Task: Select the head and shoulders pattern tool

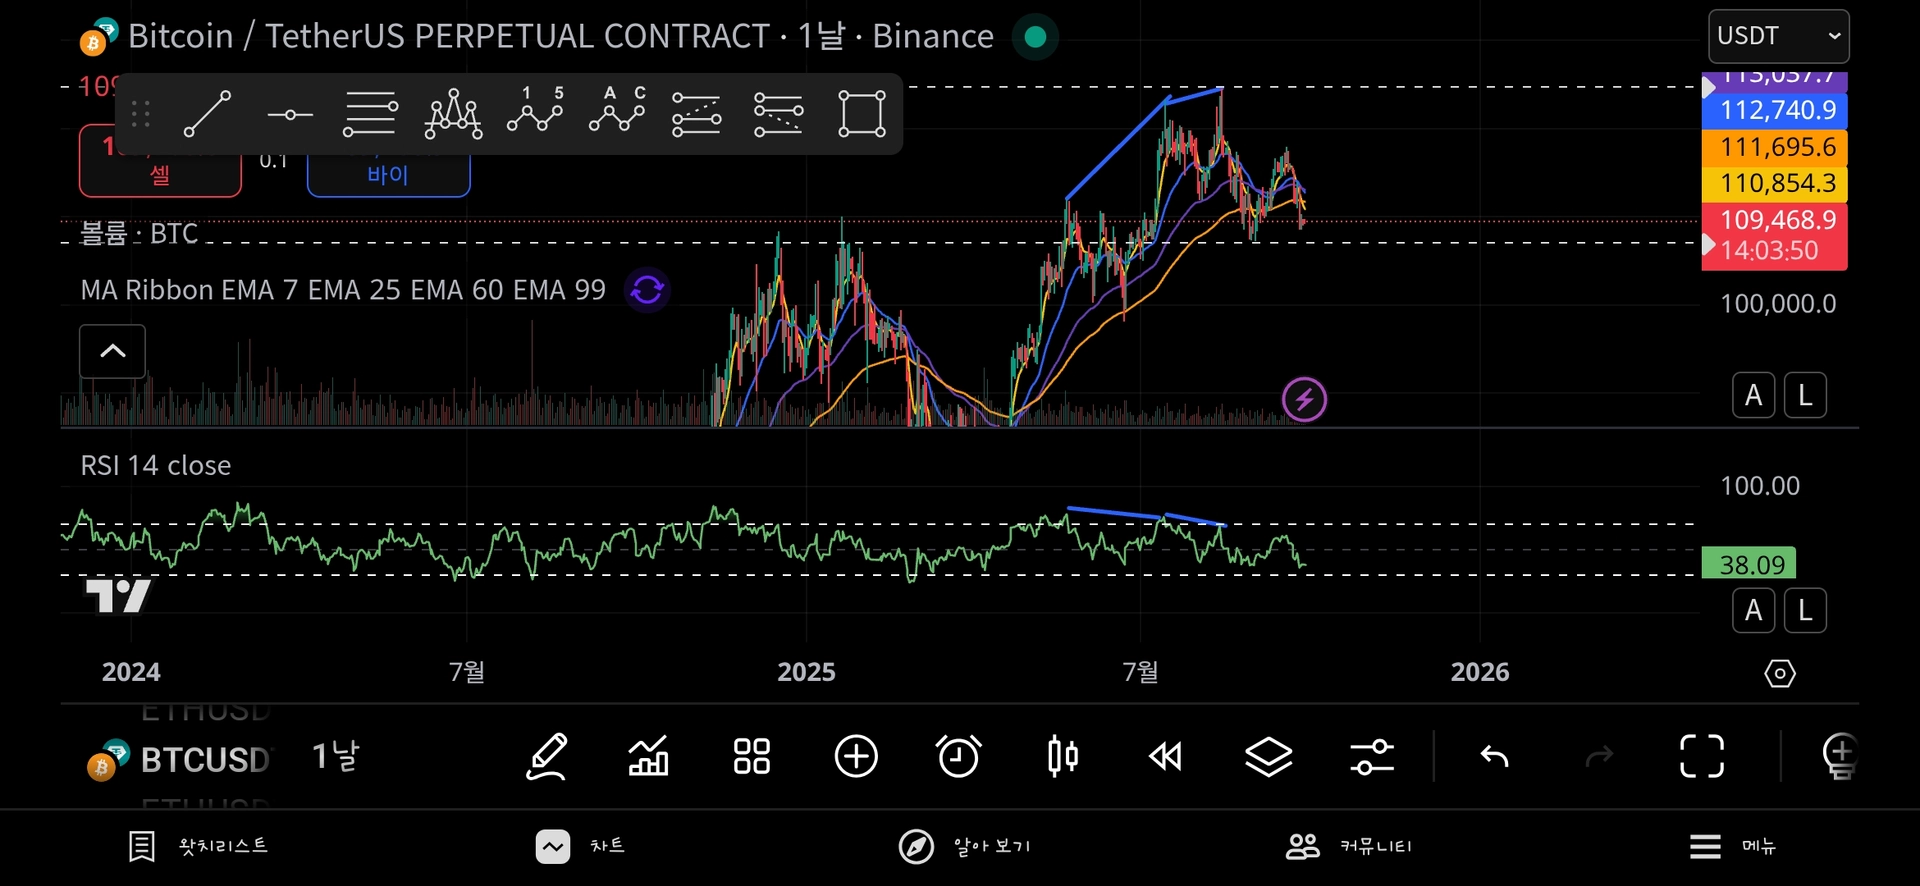Action: tap(453, 114)
